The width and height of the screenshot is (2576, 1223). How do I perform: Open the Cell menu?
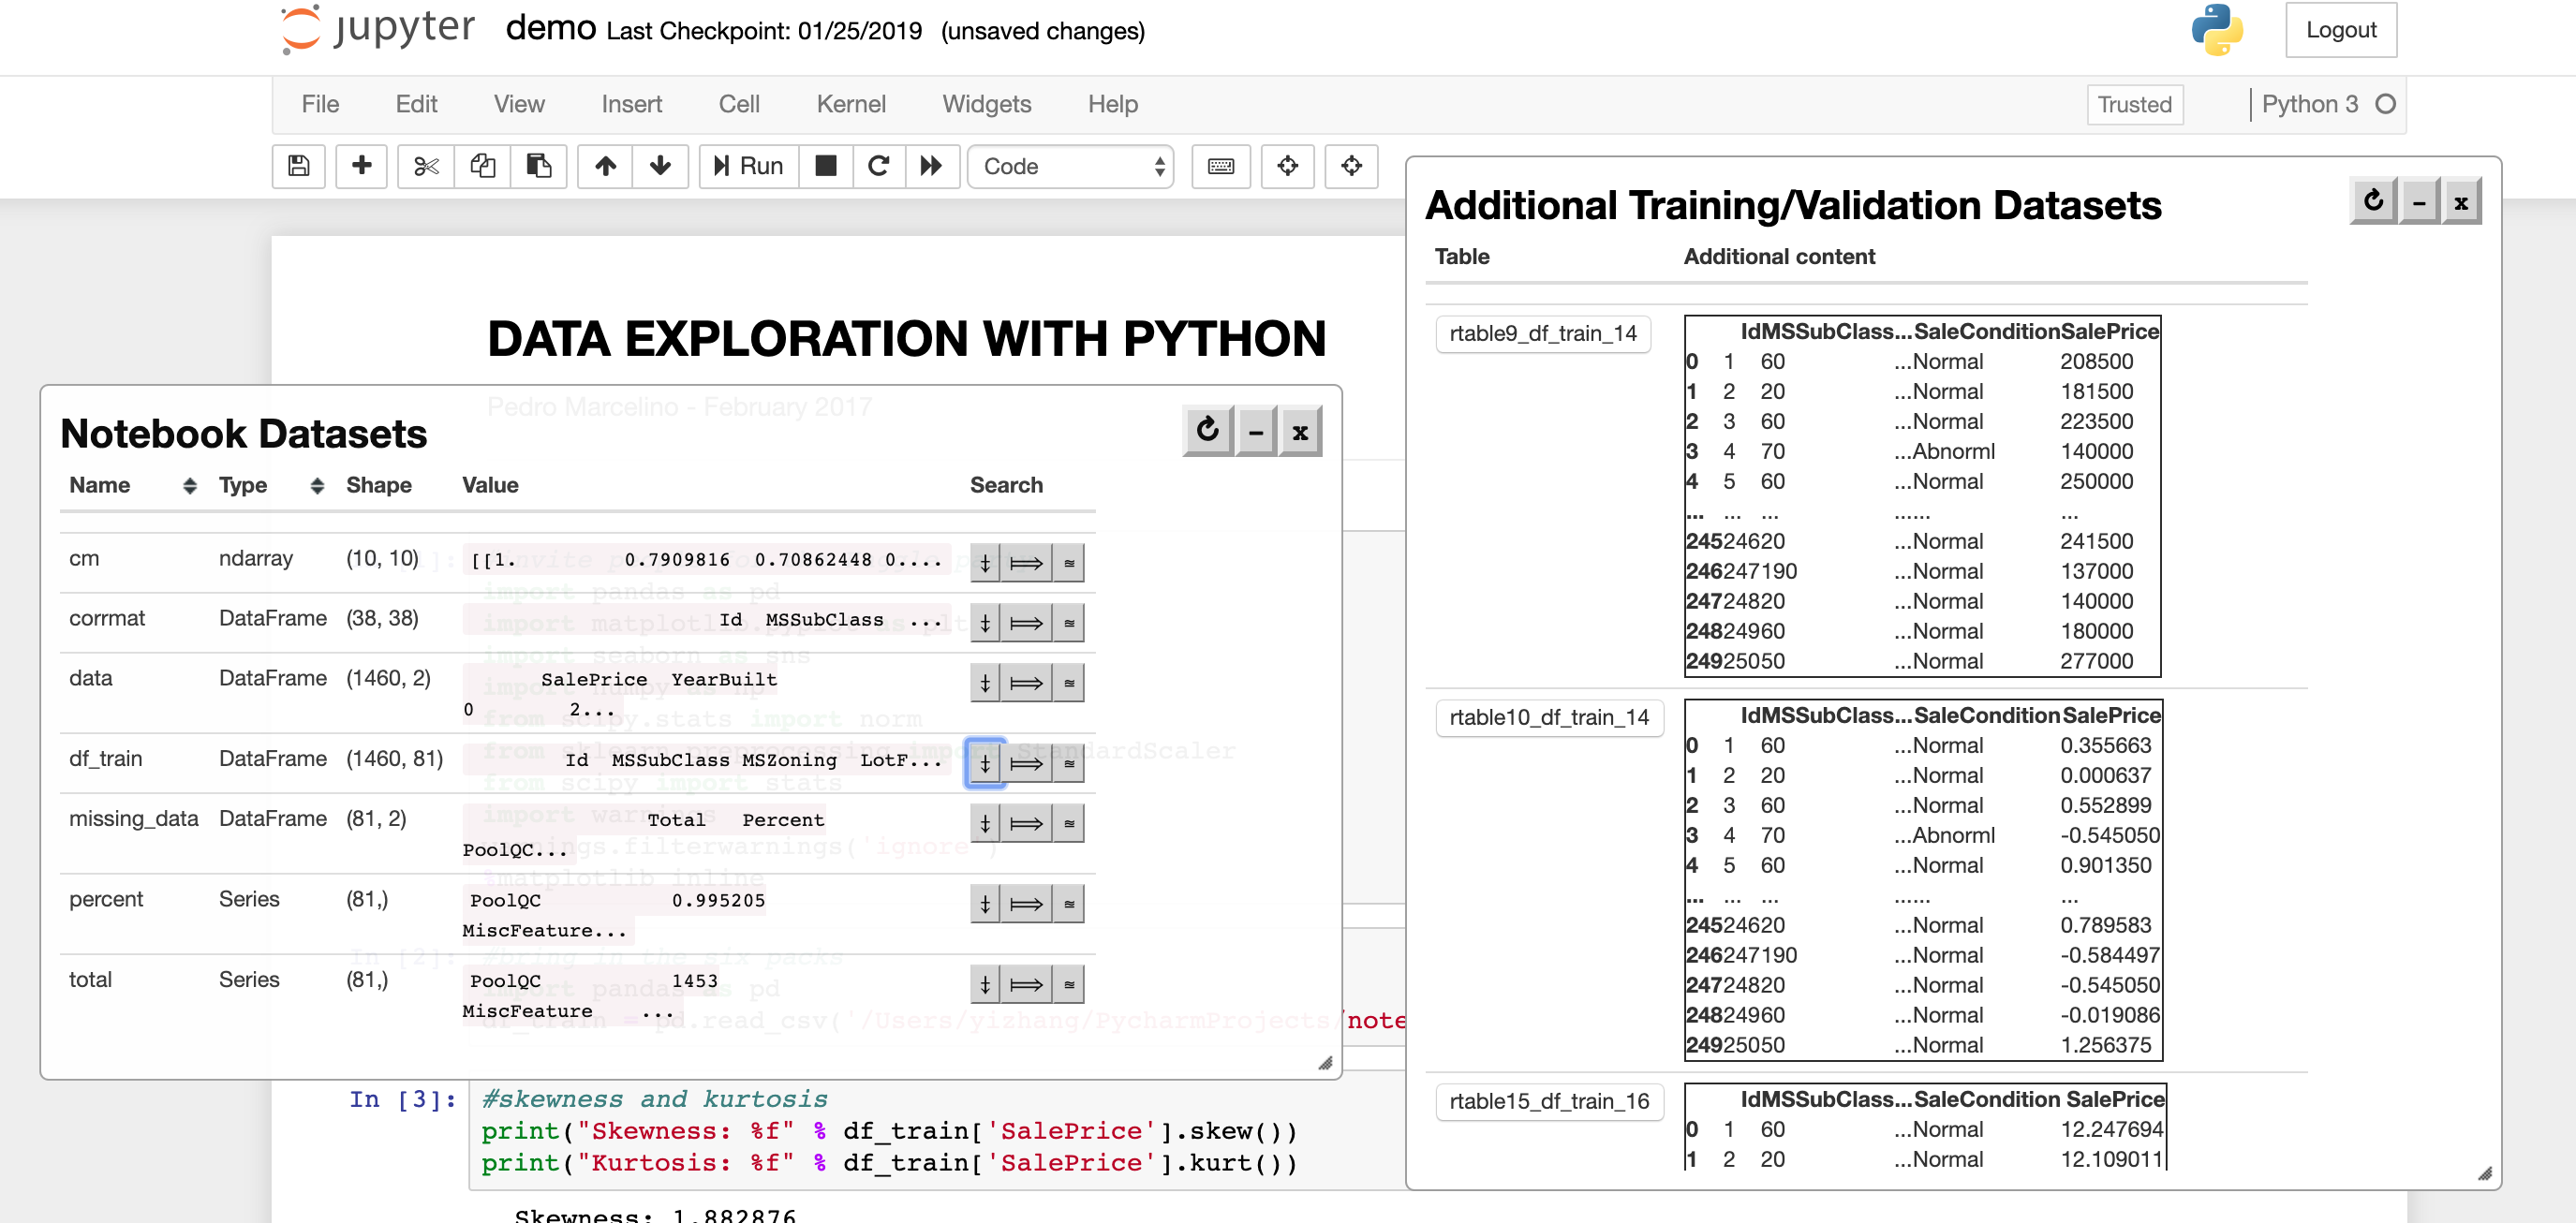pyautogui.click(x=739, y=104)
